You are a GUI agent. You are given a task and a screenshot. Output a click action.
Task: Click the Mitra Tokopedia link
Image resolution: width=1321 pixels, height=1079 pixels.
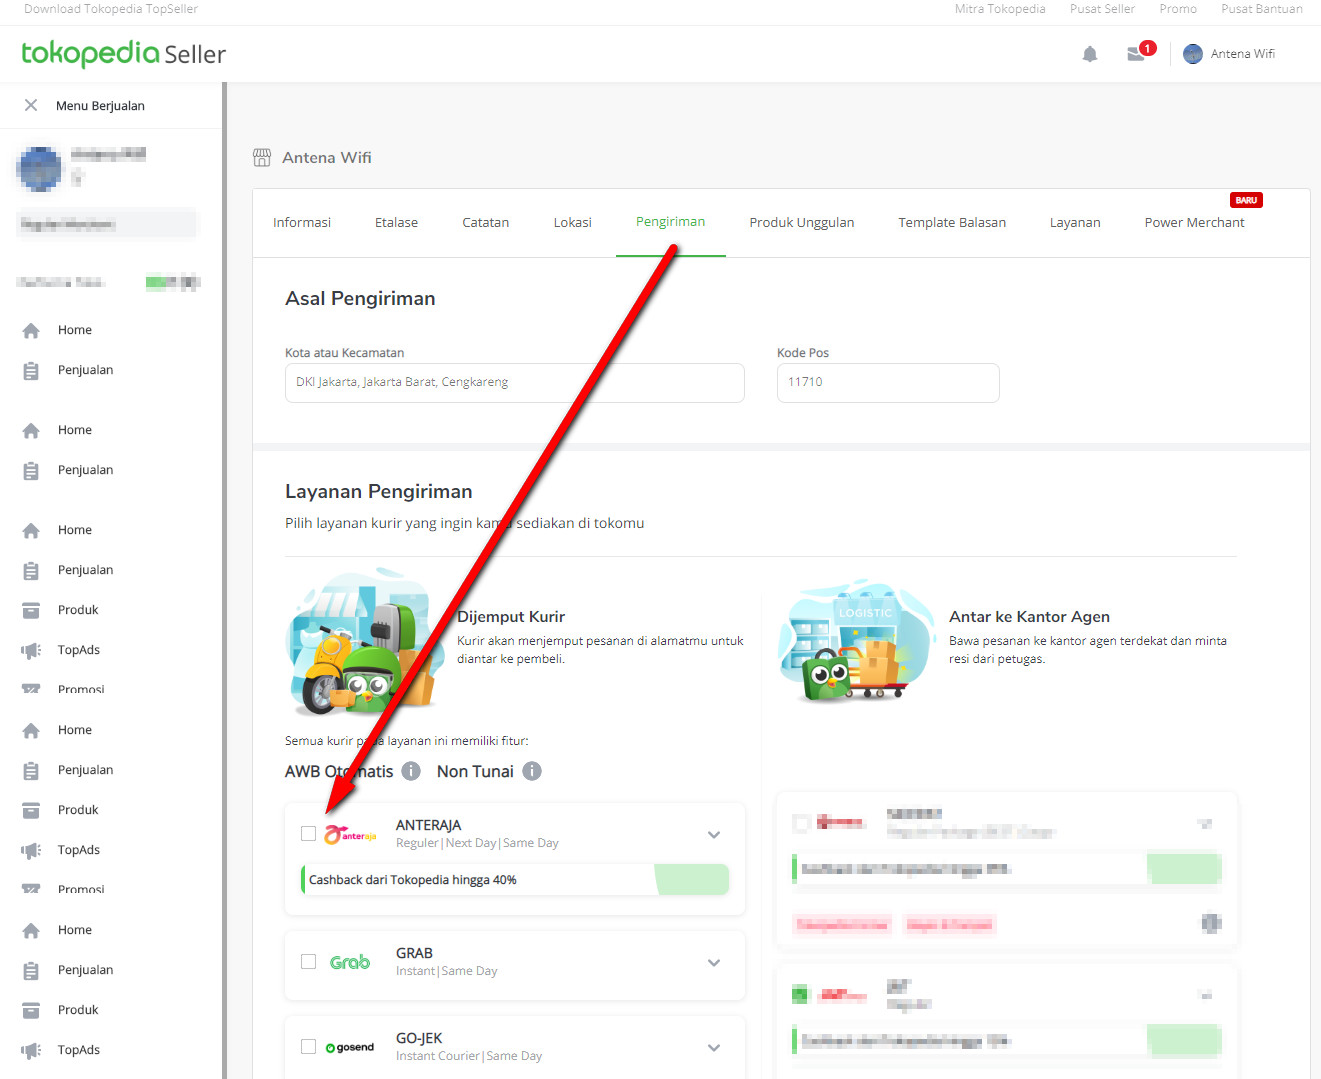point(999,9)
